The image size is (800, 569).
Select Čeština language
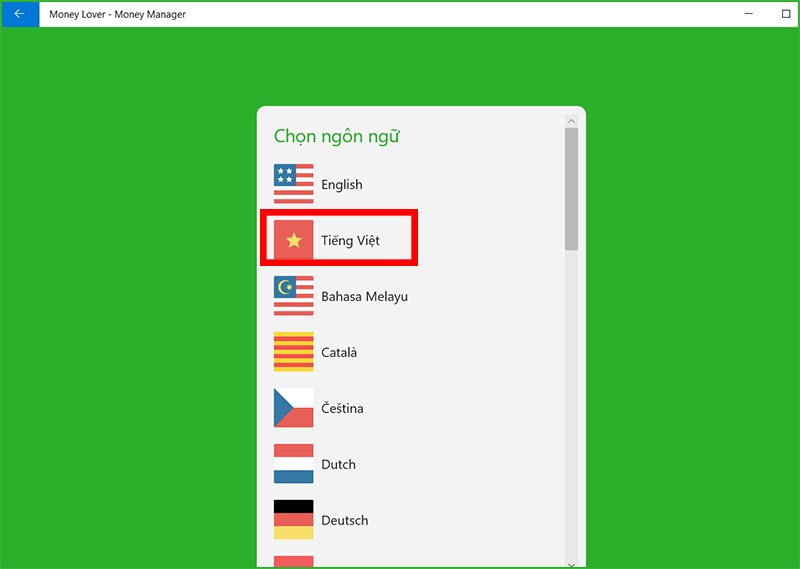pyautogui.click(x=342, y=408)
